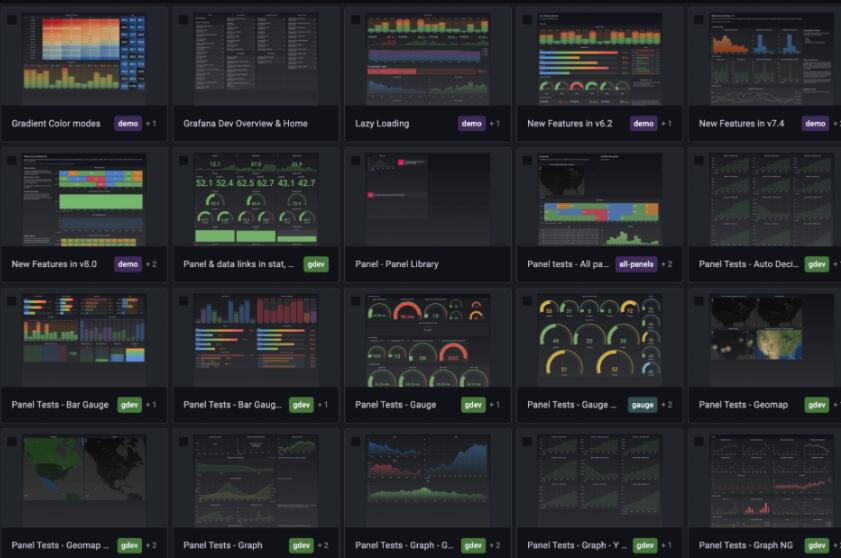Click the demo tag on New Features in v8.0

(x=128, y=264)
